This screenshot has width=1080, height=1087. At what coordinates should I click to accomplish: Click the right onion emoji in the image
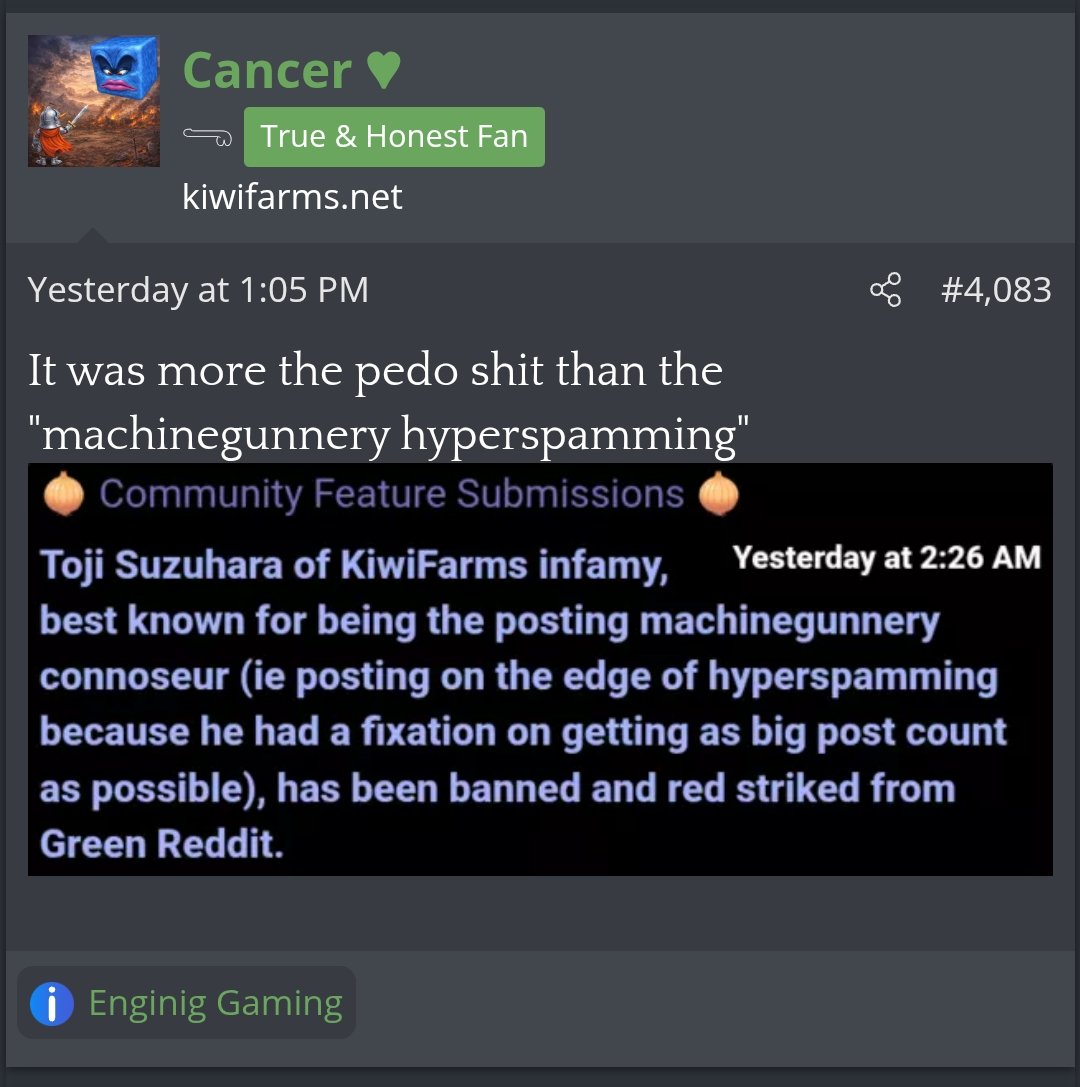point(719,494)
